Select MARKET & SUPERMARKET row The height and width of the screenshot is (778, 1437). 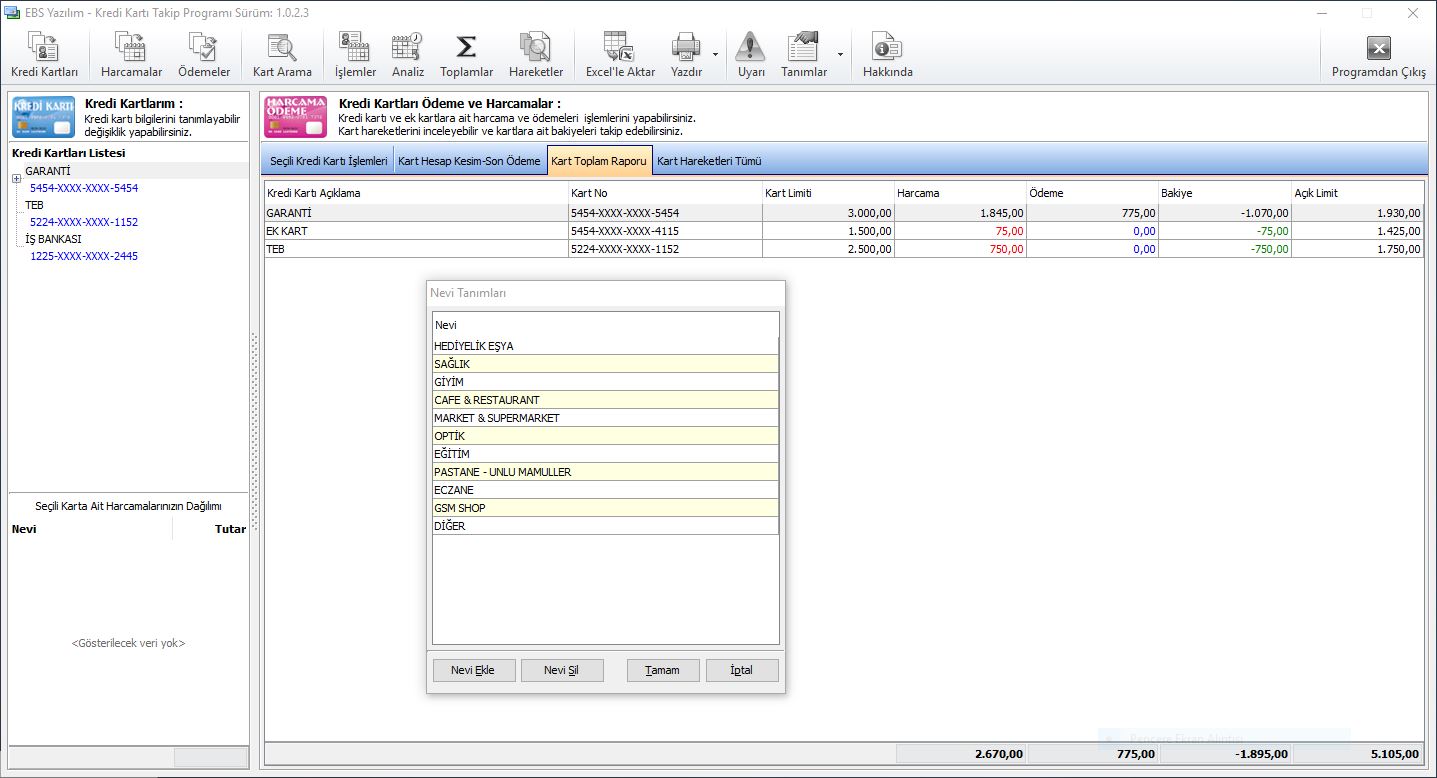(605, 418)
